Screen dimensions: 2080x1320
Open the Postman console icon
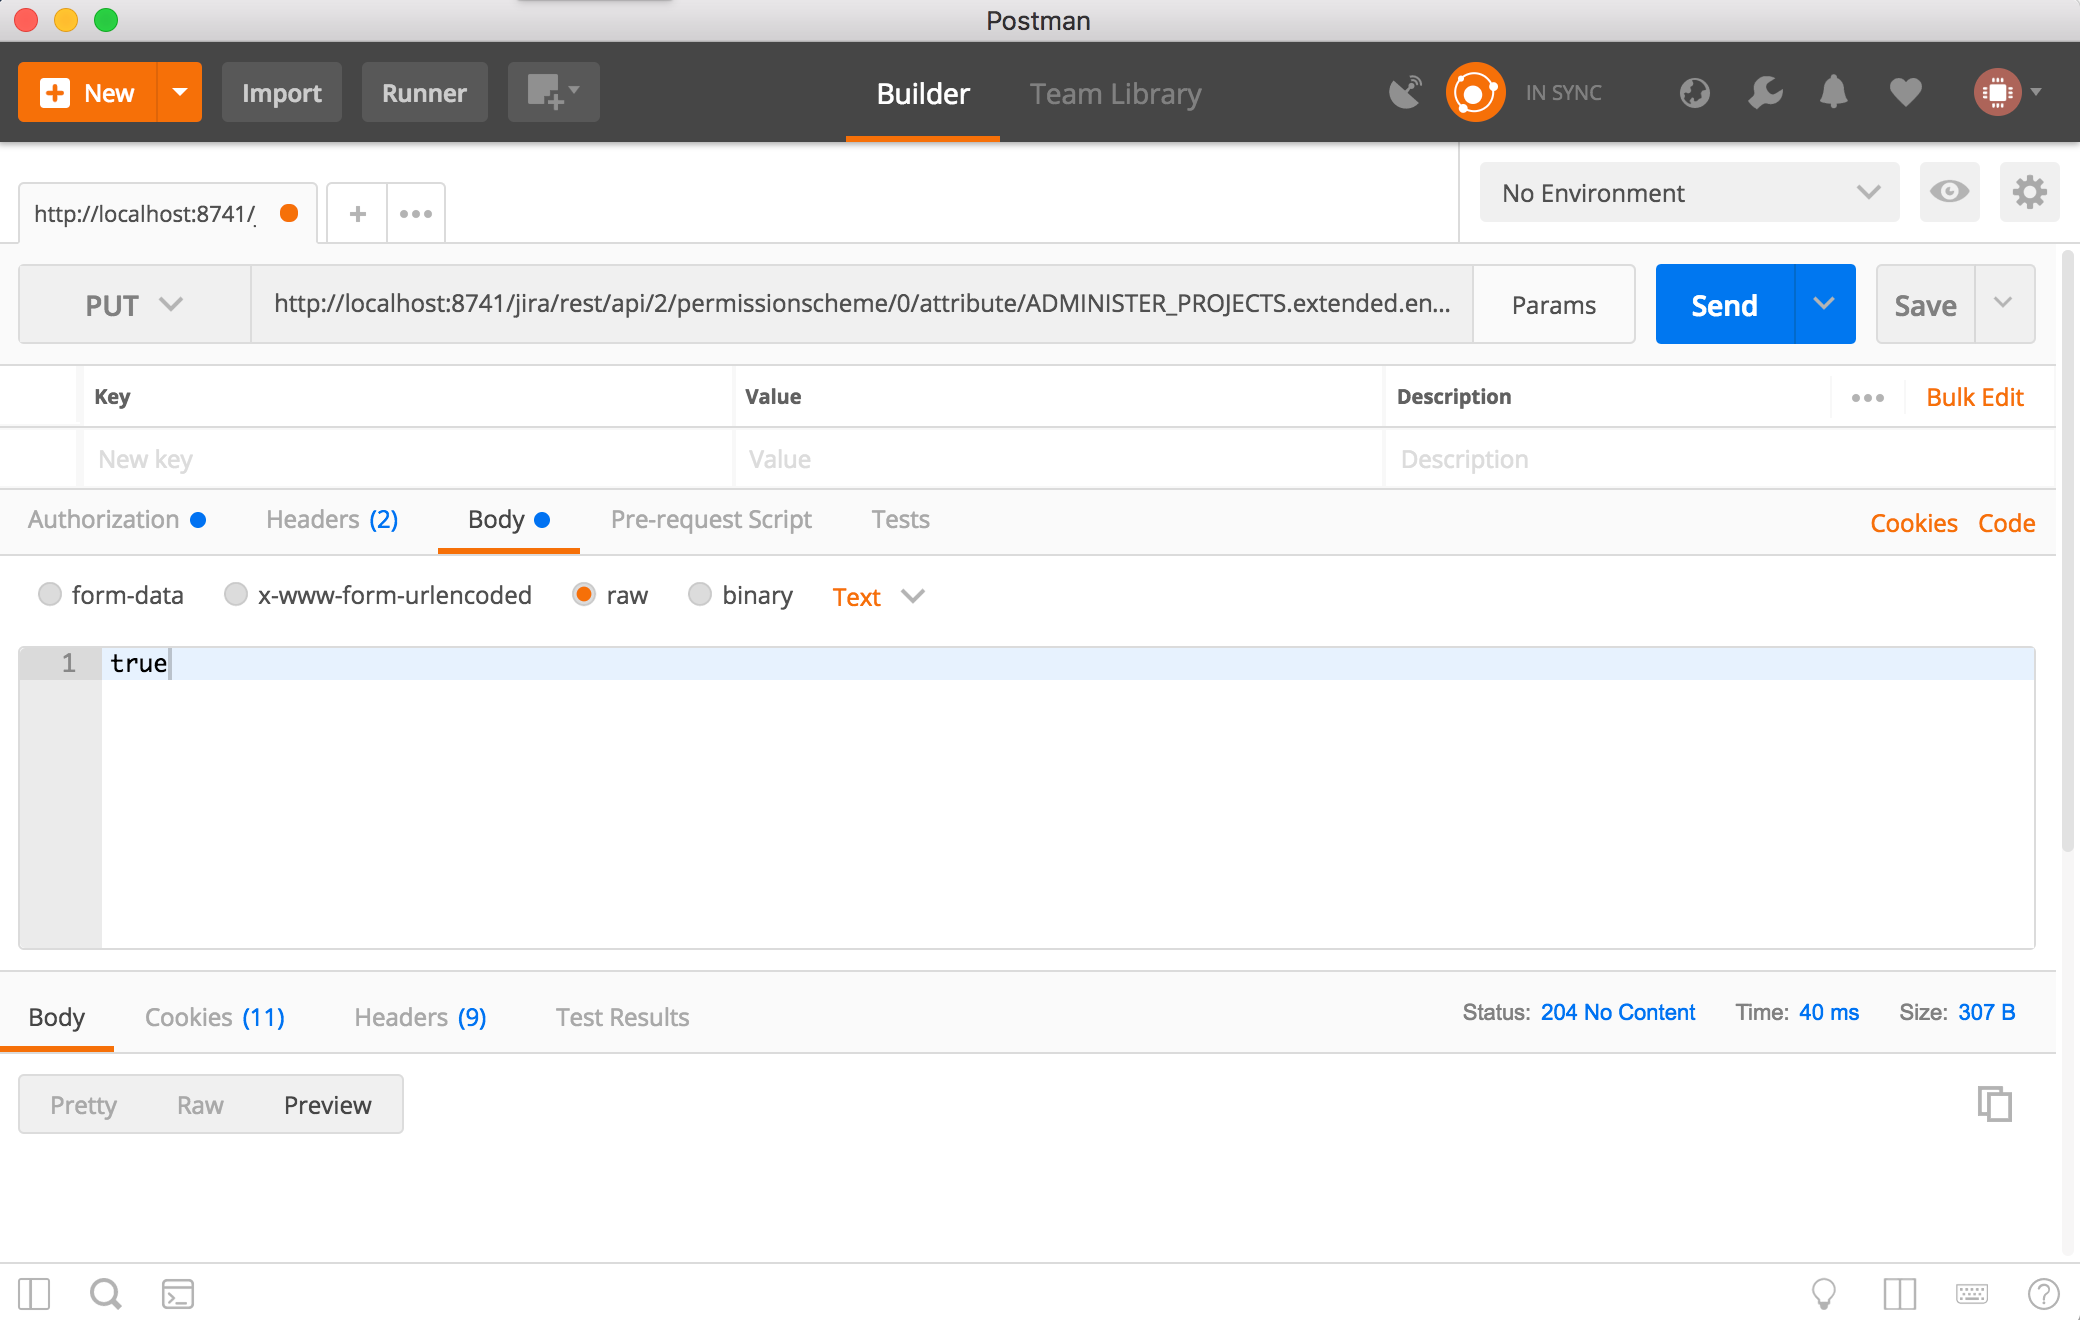tap(178, 1294)
